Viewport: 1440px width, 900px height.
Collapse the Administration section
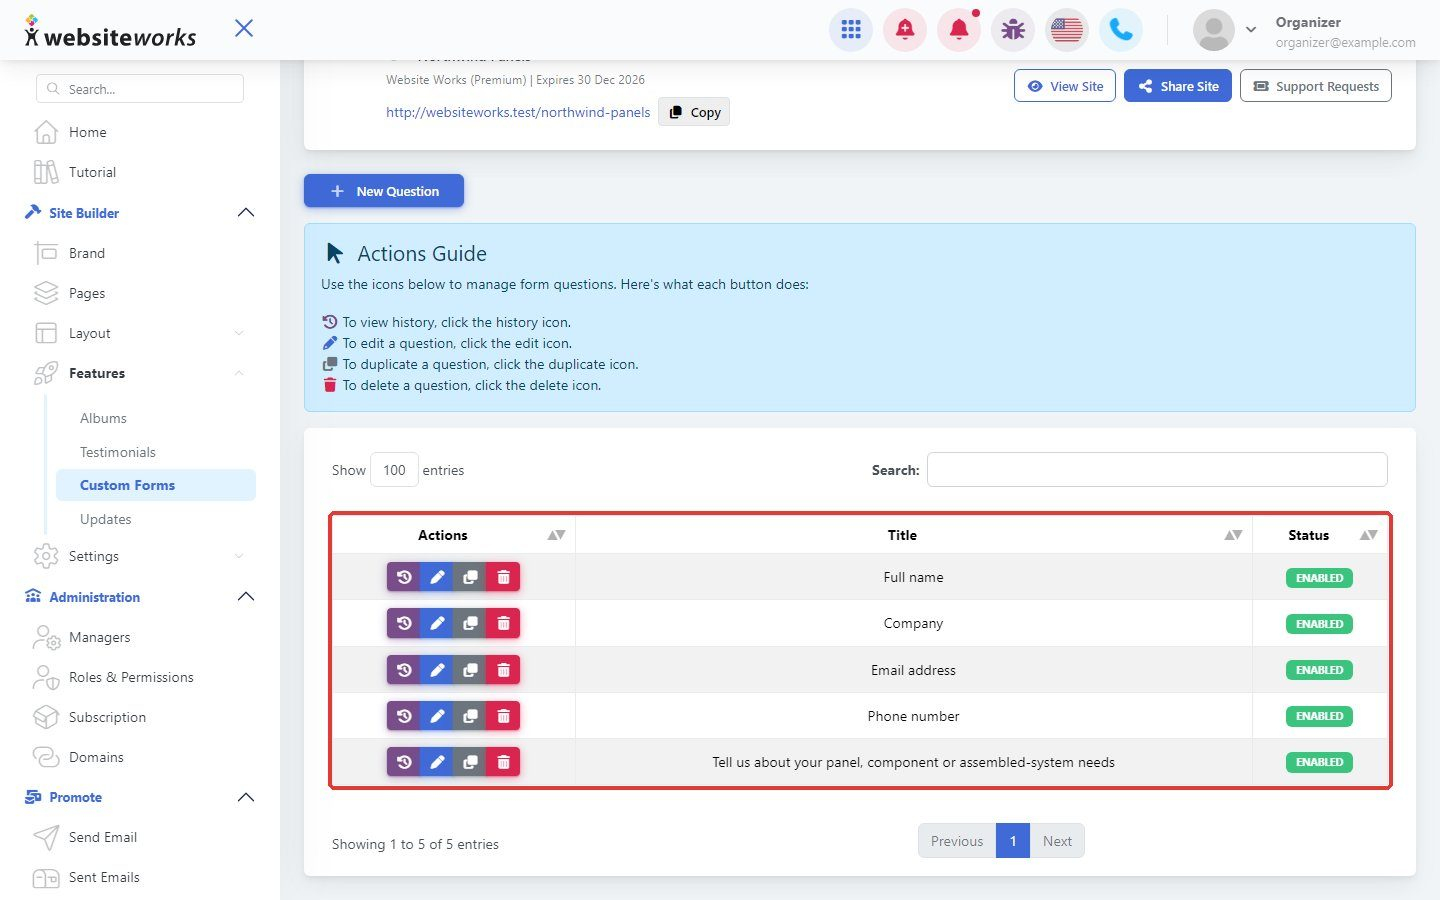coord(246,597)
